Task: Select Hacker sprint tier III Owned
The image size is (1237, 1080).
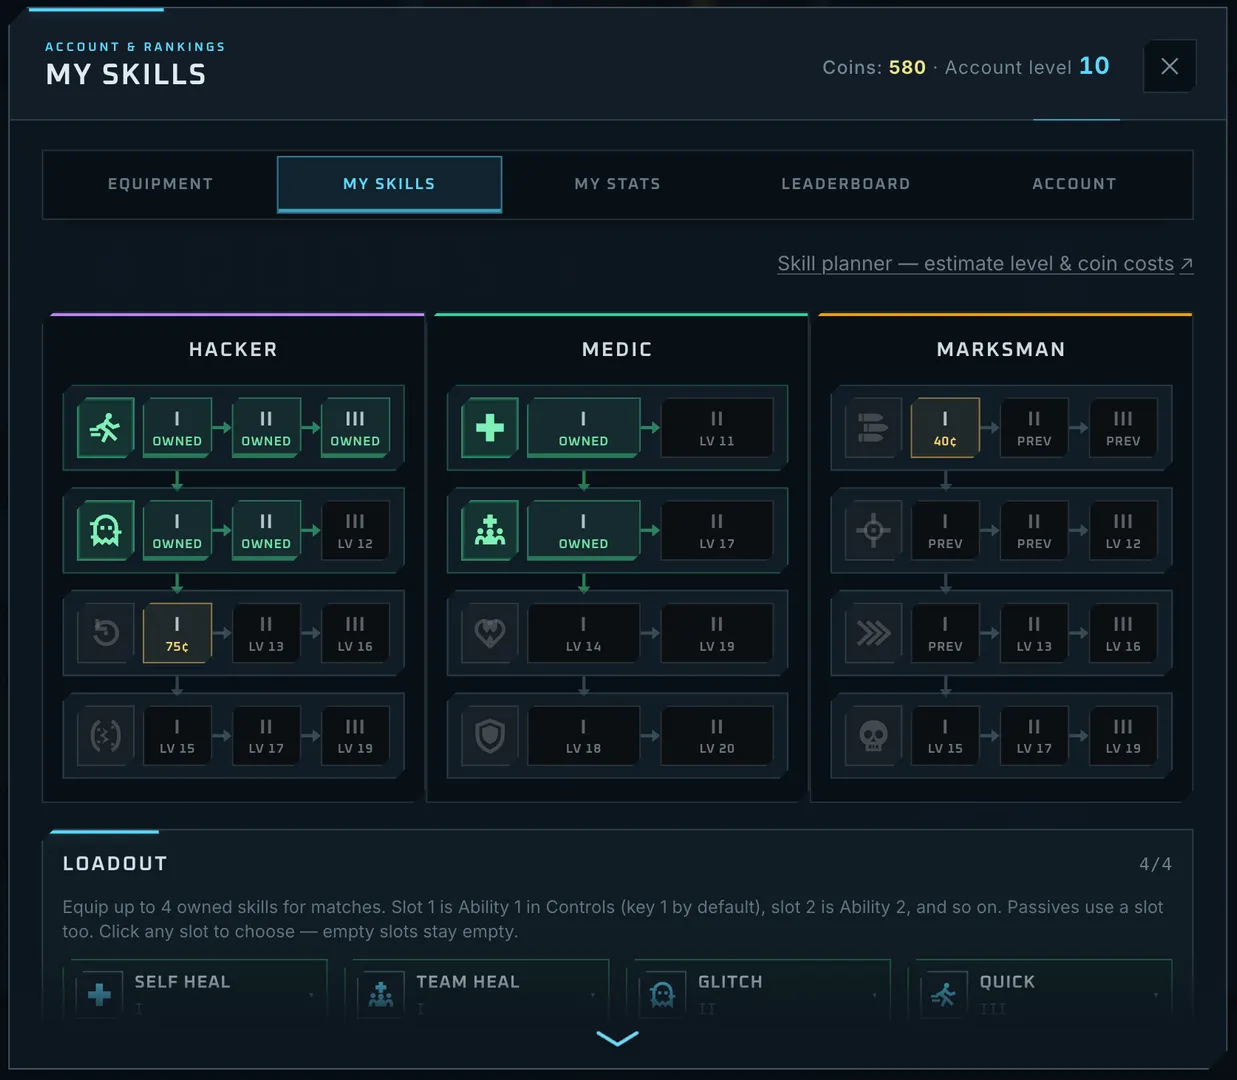Action: [x=355, y=428]
